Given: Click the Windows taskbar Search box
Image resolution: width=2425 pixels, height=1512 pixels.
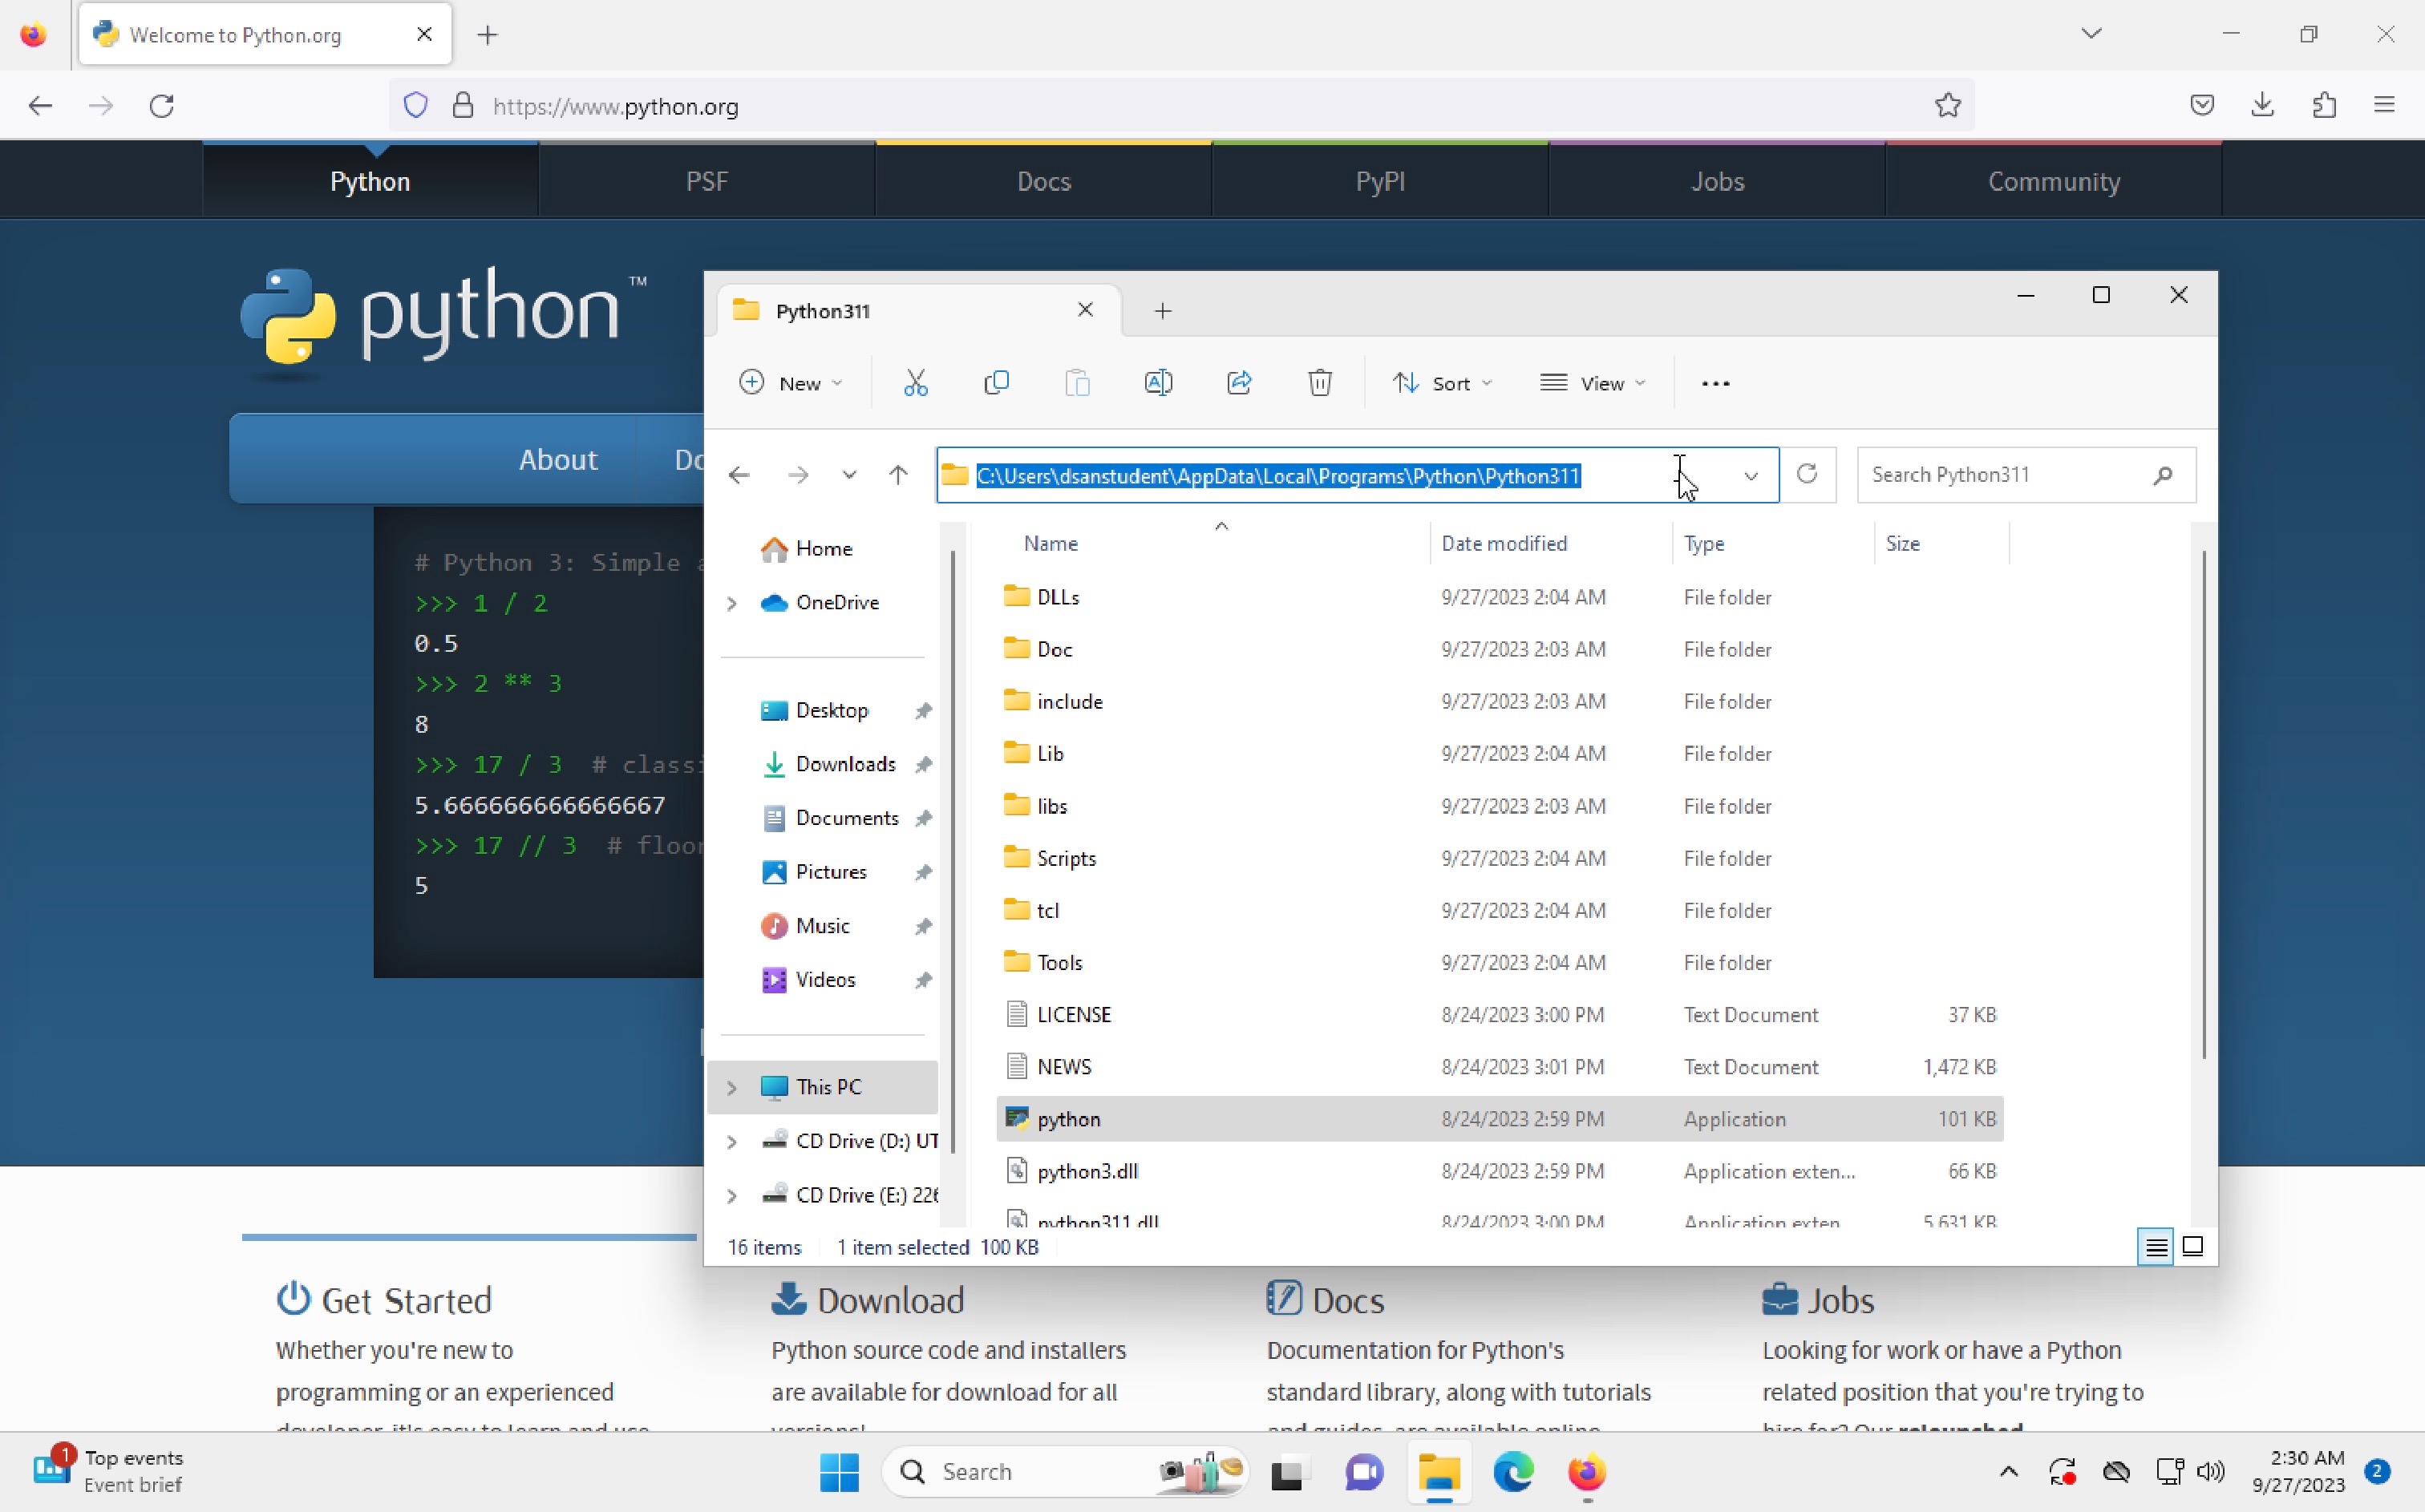Looking at the screenshot, I should coord(1065,1472).
